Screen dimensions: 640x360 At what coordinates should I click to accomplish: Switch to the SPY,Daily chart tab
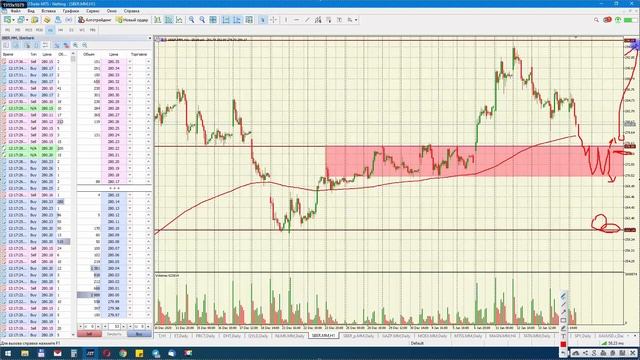(582, 336)
